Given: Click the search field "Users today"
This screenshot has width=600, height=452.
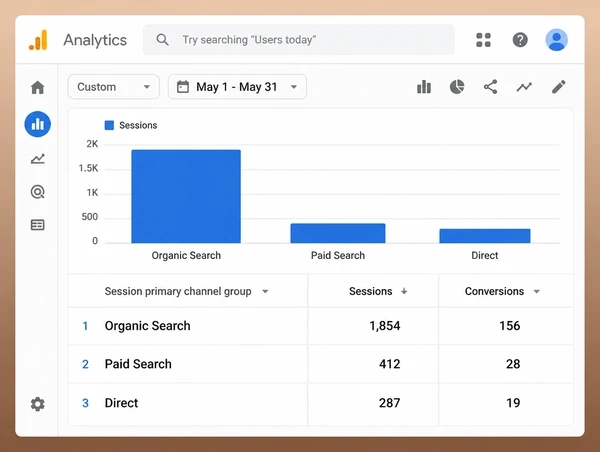Looking at the screenshot, I should [x=299, y=40].
